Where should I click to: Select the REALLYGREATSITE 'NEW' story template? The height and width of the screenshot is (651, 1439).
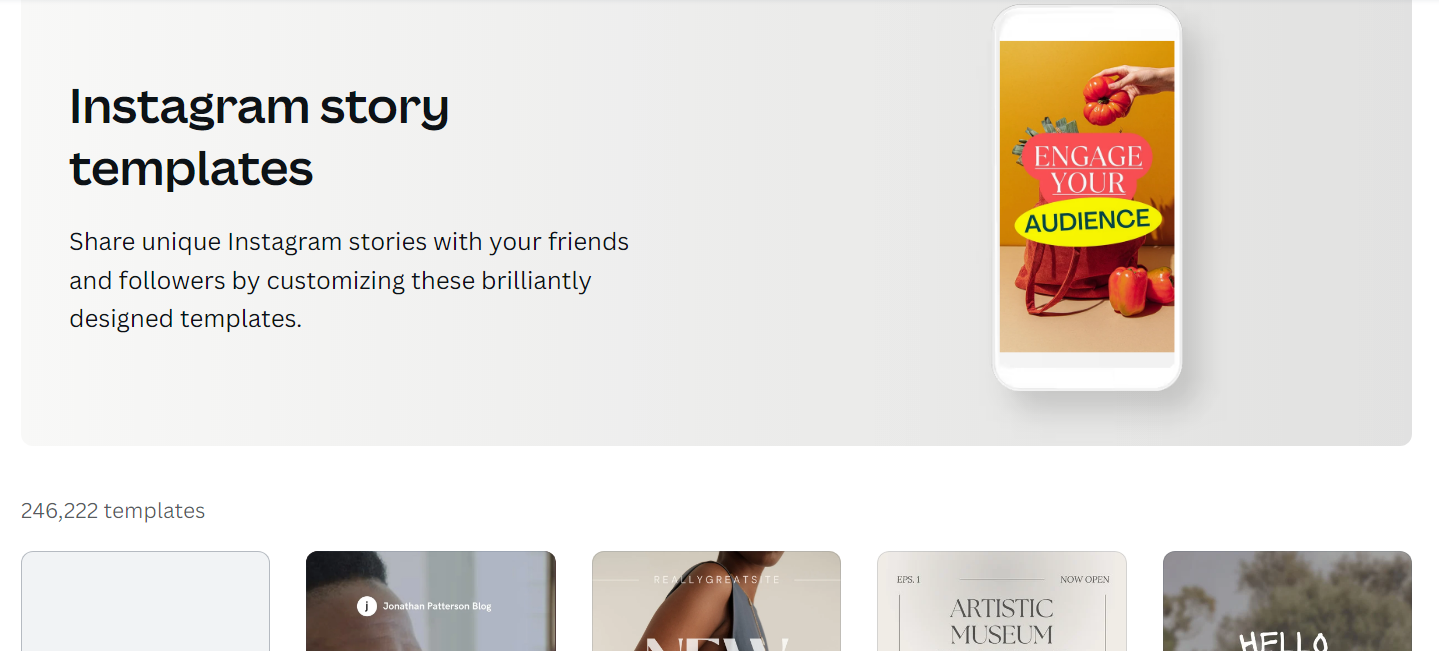click(x=716, y=601)
